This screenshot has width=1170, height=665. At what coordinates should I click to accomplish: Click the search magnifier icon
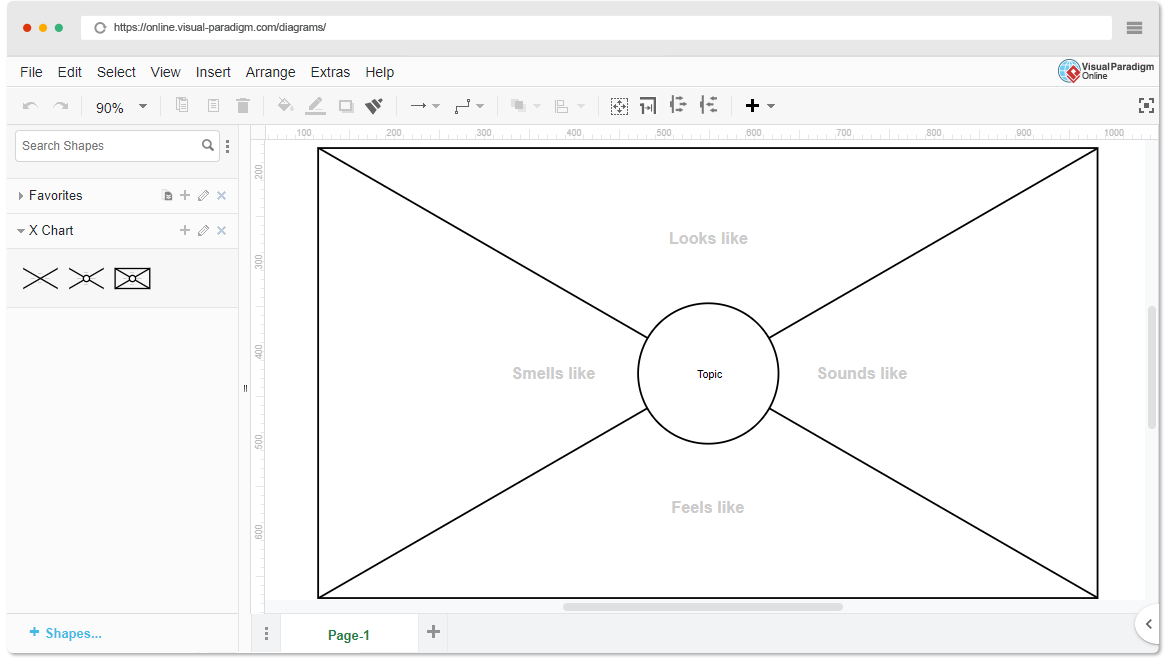coord(208,146)
